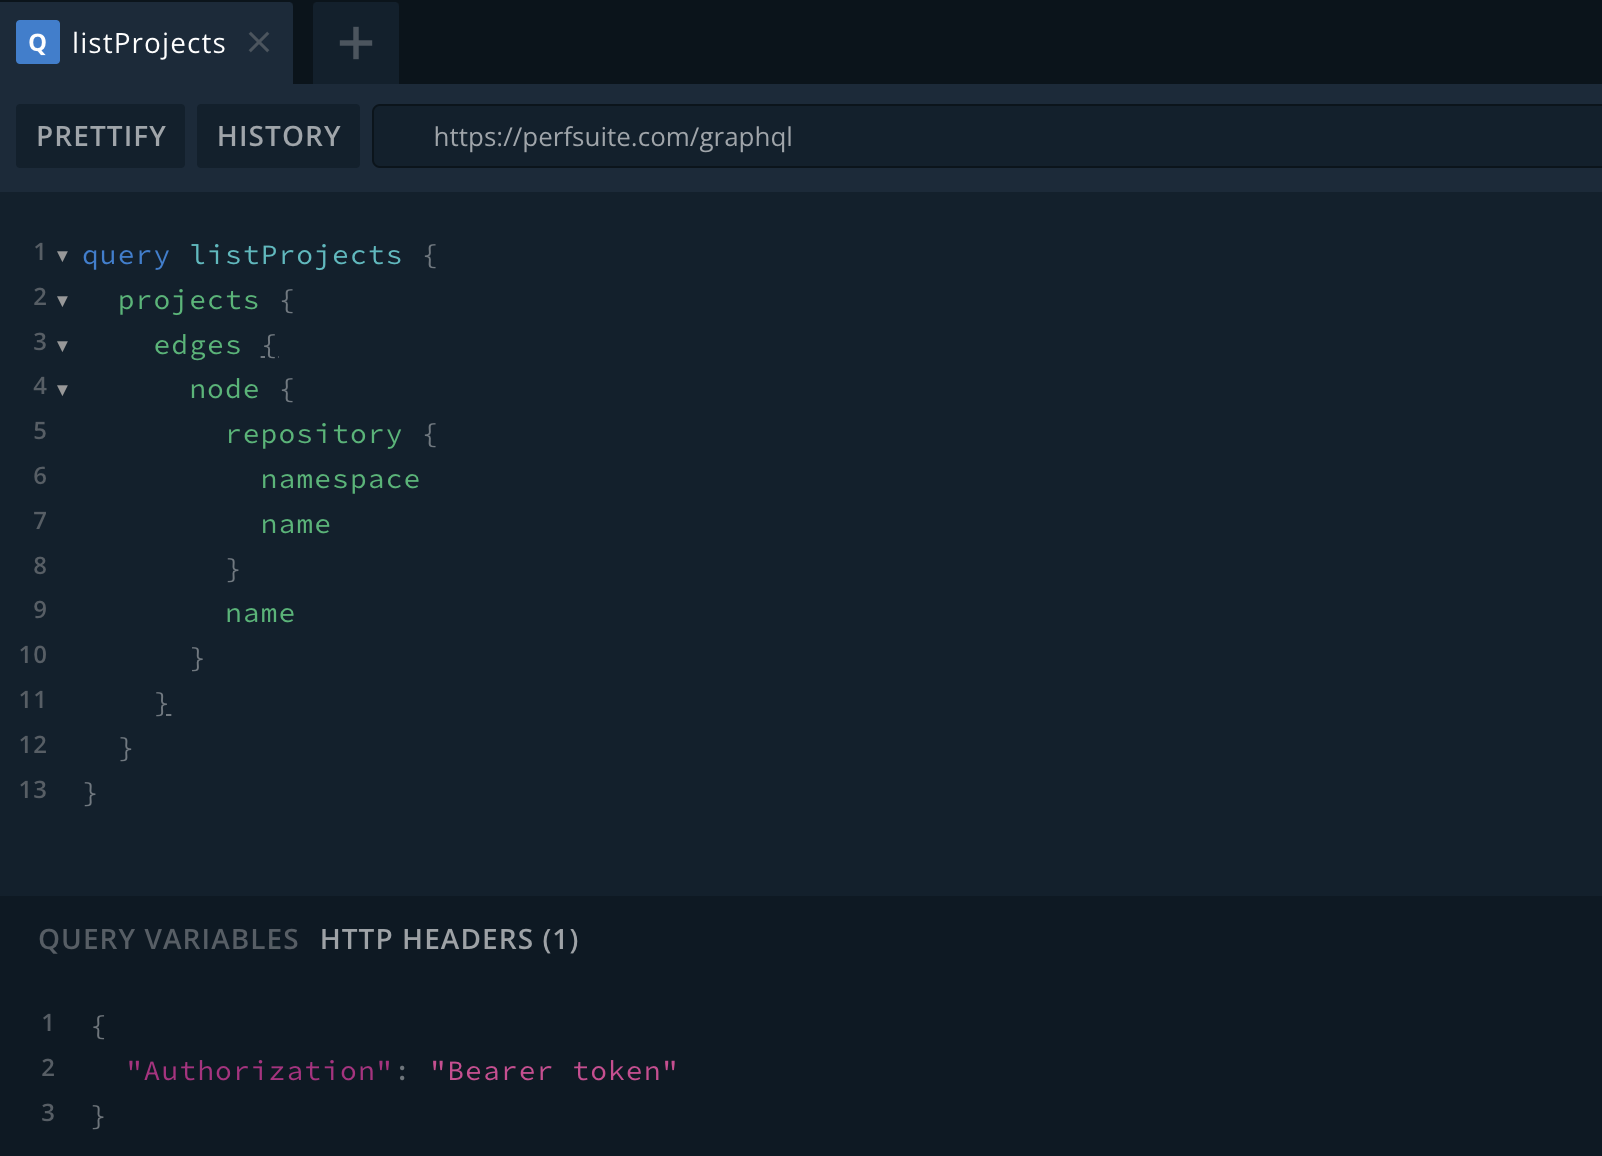Screen dimensions: 1602x1156
Task: Switch to the listProjects tab
Action: click(x=148, y=43)
